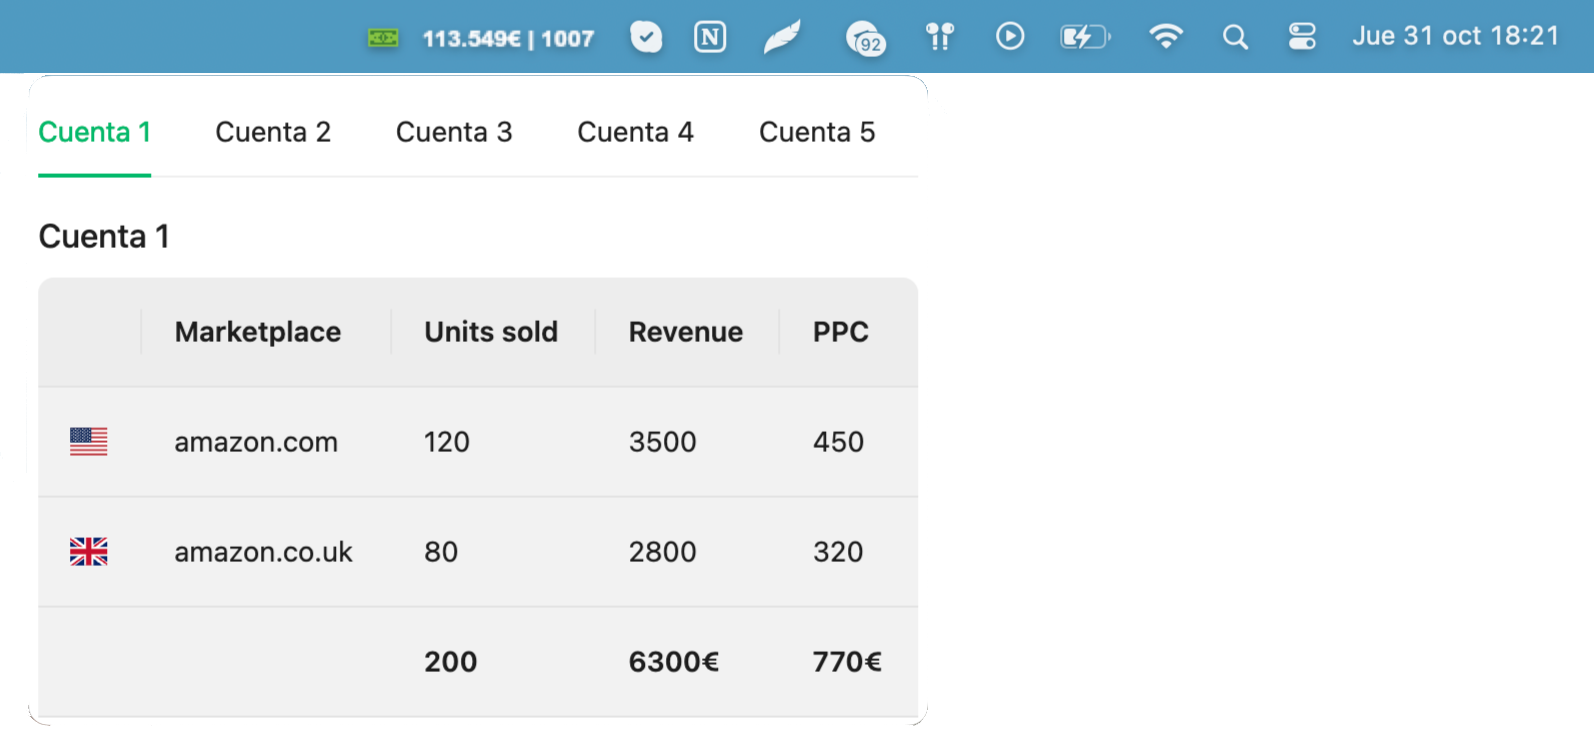Click the Now Playing play icon
The height and width of the screenshot is (741, 1594).
[x=1010, y=37]
